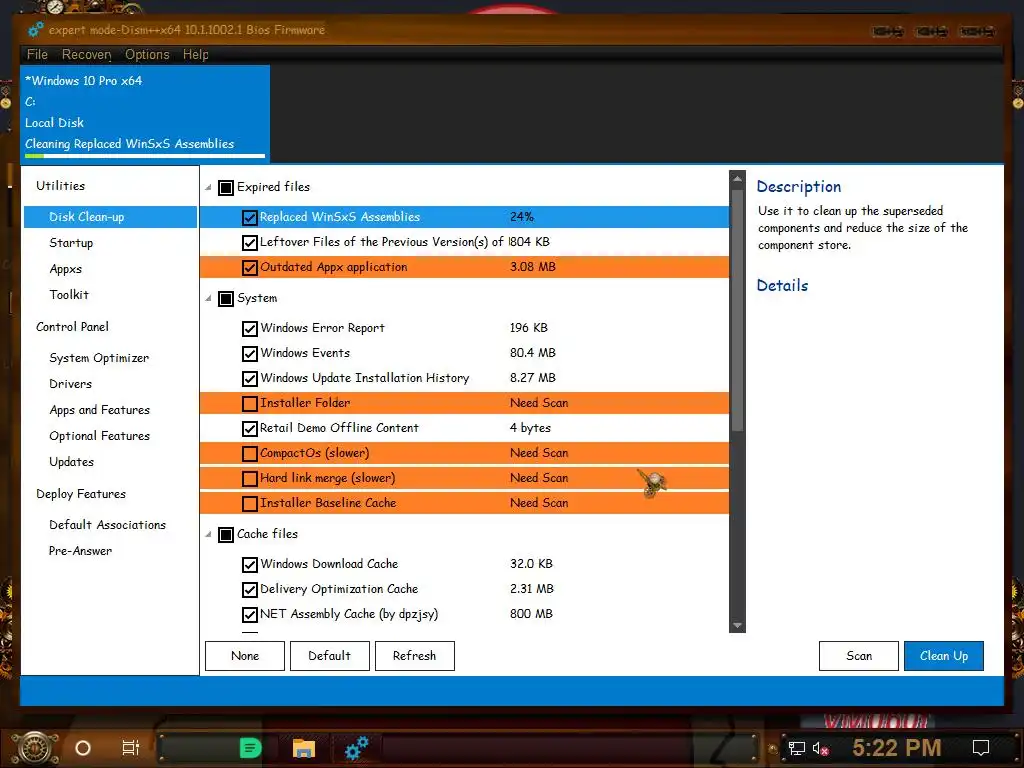Open the green notes app on taskbar
Image resolution: width=1024 pixels, height=768 pixels.
(250, 748)
